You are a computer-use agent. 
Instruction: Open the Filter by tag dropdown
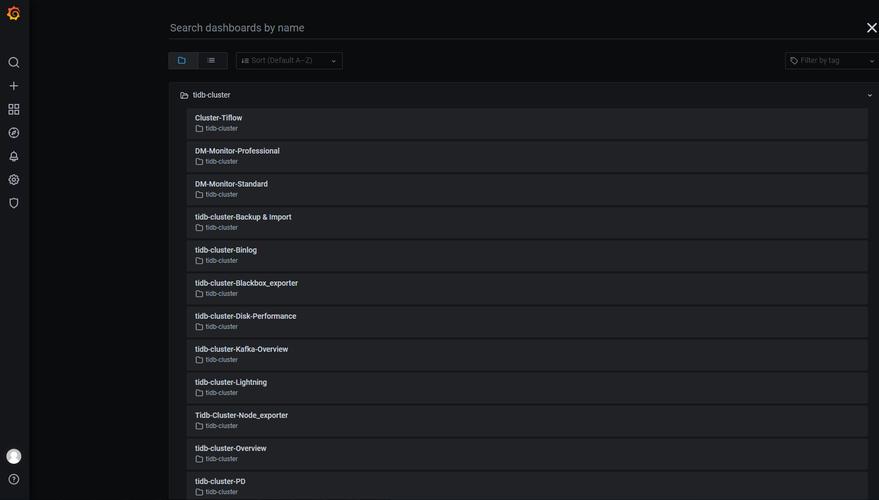pos(832,61)
